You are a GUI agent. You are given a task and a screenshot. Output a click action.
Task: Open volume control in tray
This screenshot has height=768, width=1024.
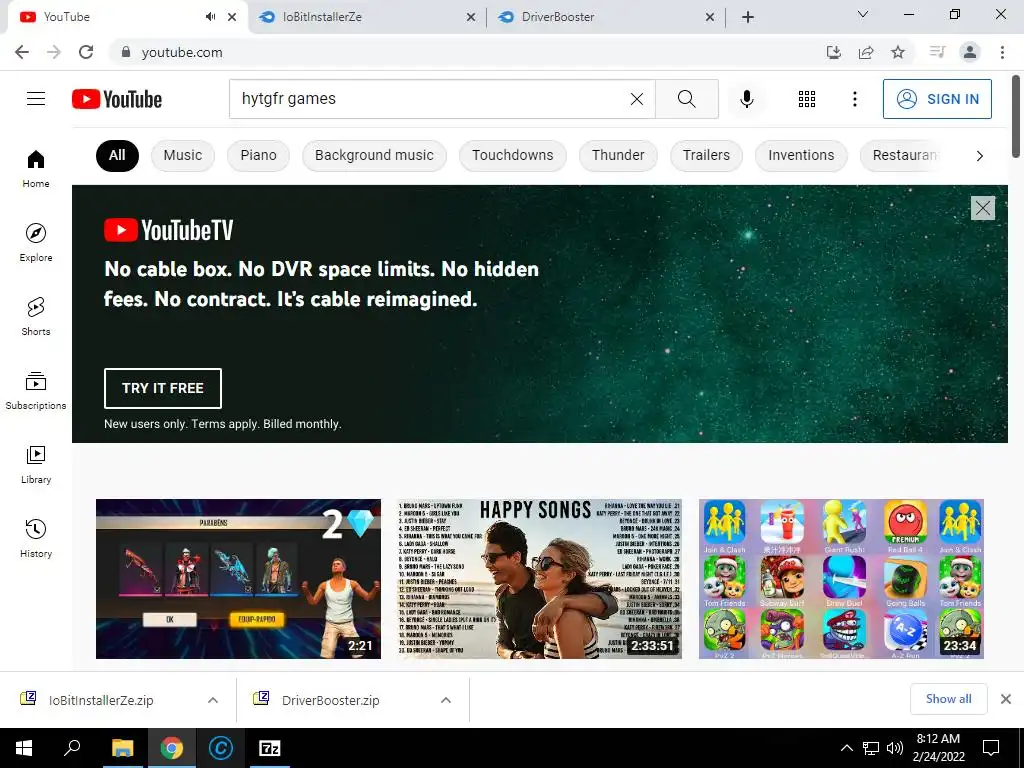click(x=895, y=748)
